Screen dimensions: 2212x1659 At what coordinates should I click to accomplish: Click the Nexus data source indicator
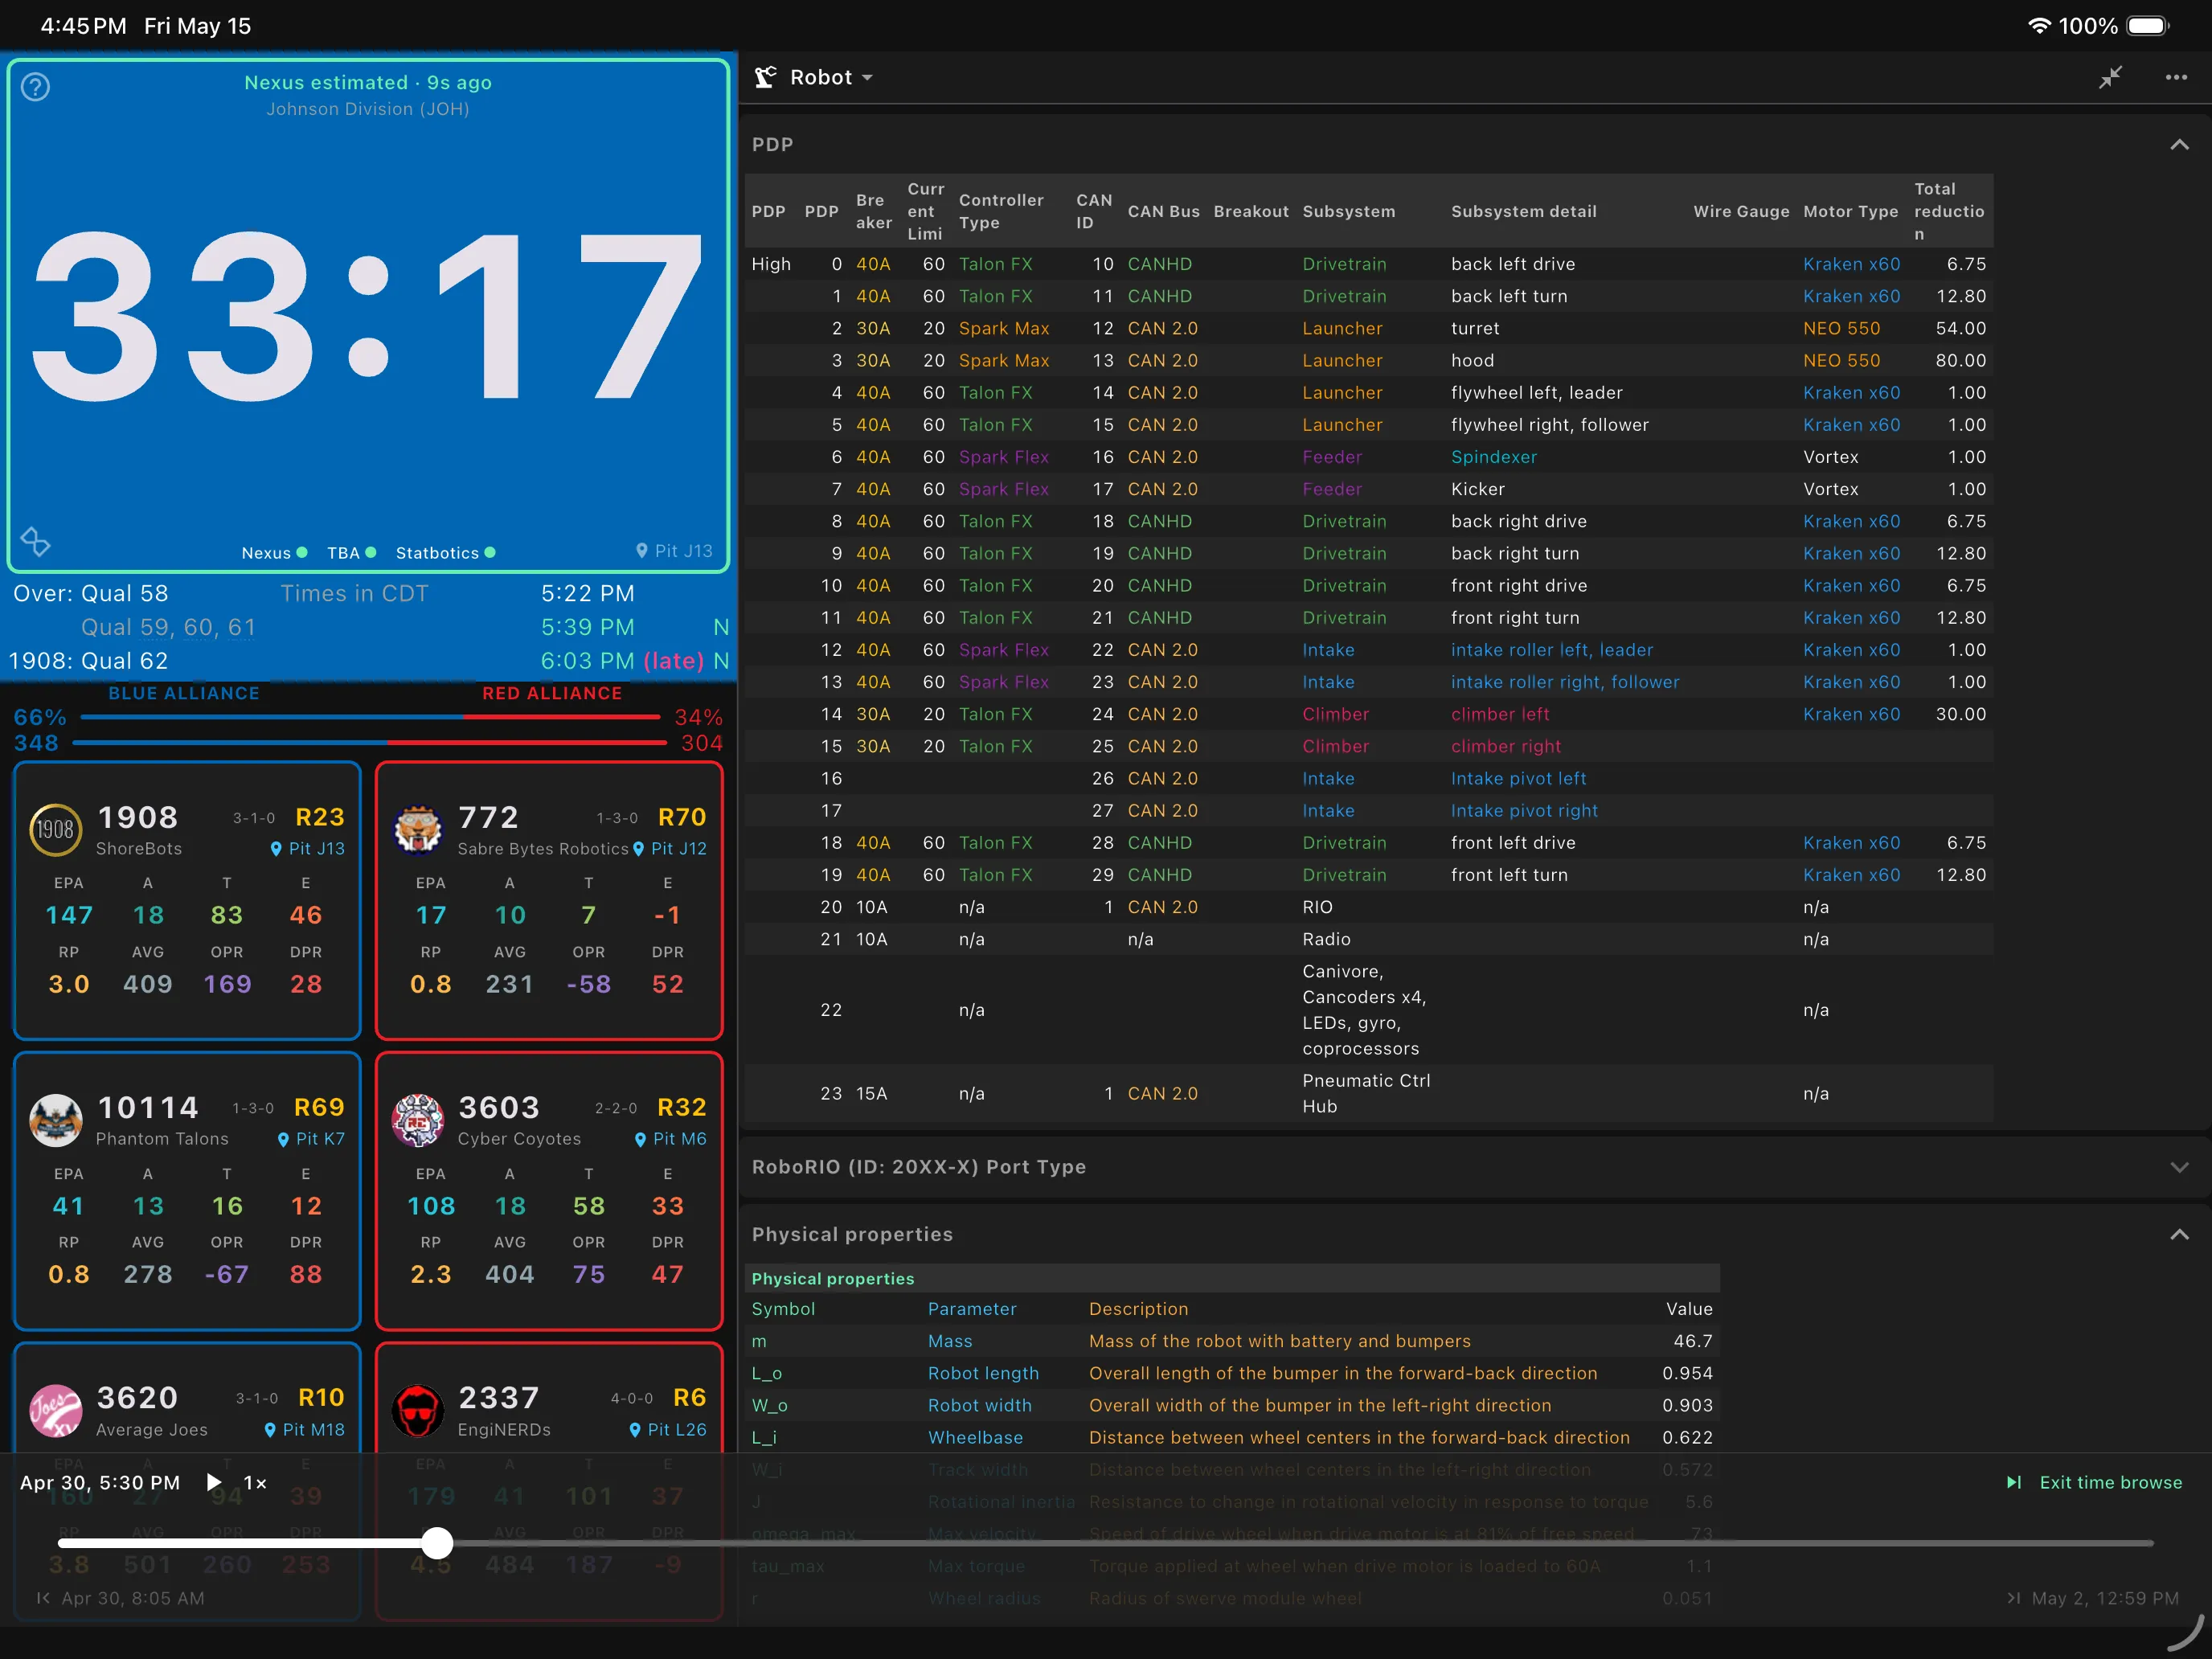(274, 553)
